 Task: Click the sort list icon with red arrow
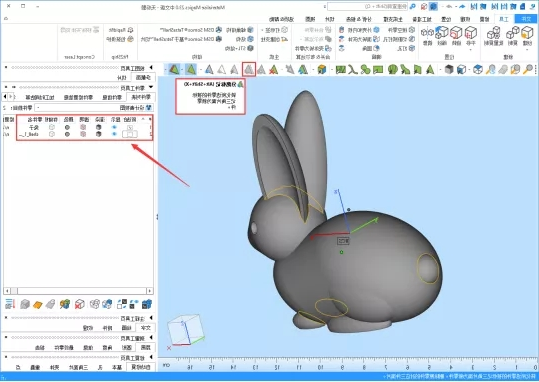click(x=10, y=304)
